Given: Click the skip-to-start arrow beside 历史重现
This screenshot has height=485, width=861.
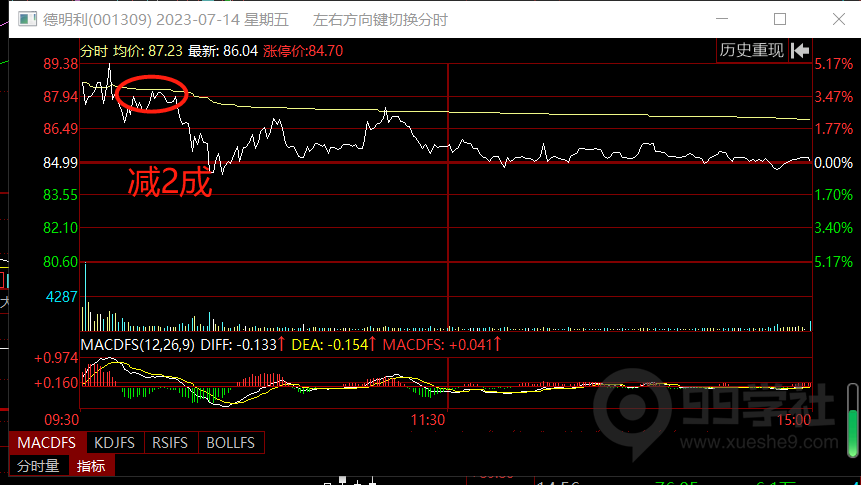Looking at the screenshot, I should [x=800, y=50].
